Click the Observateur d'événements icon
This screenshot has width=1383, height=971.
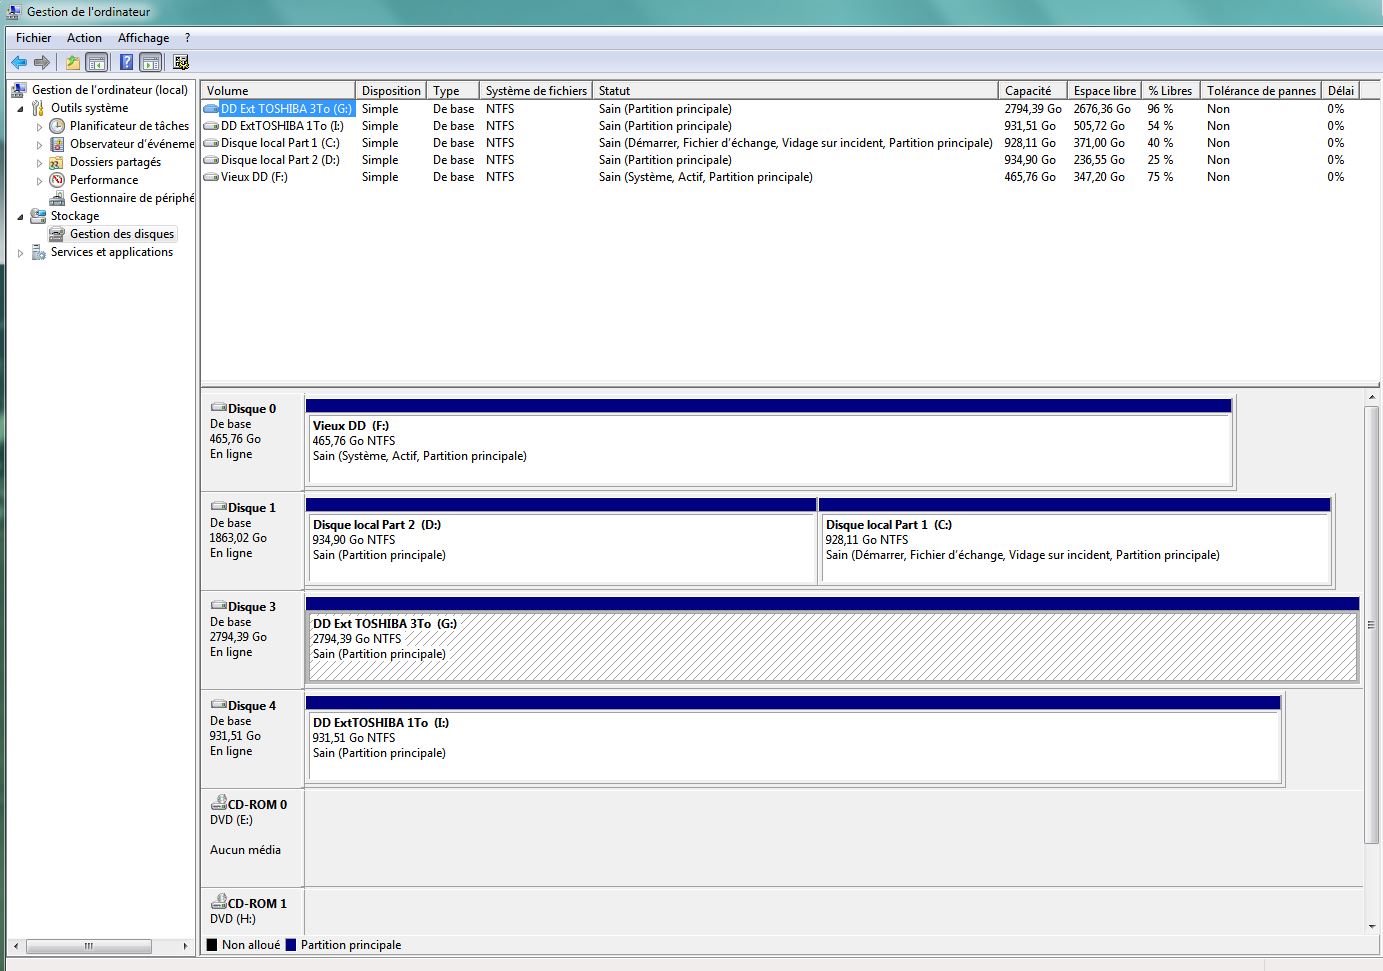point(57,144)
